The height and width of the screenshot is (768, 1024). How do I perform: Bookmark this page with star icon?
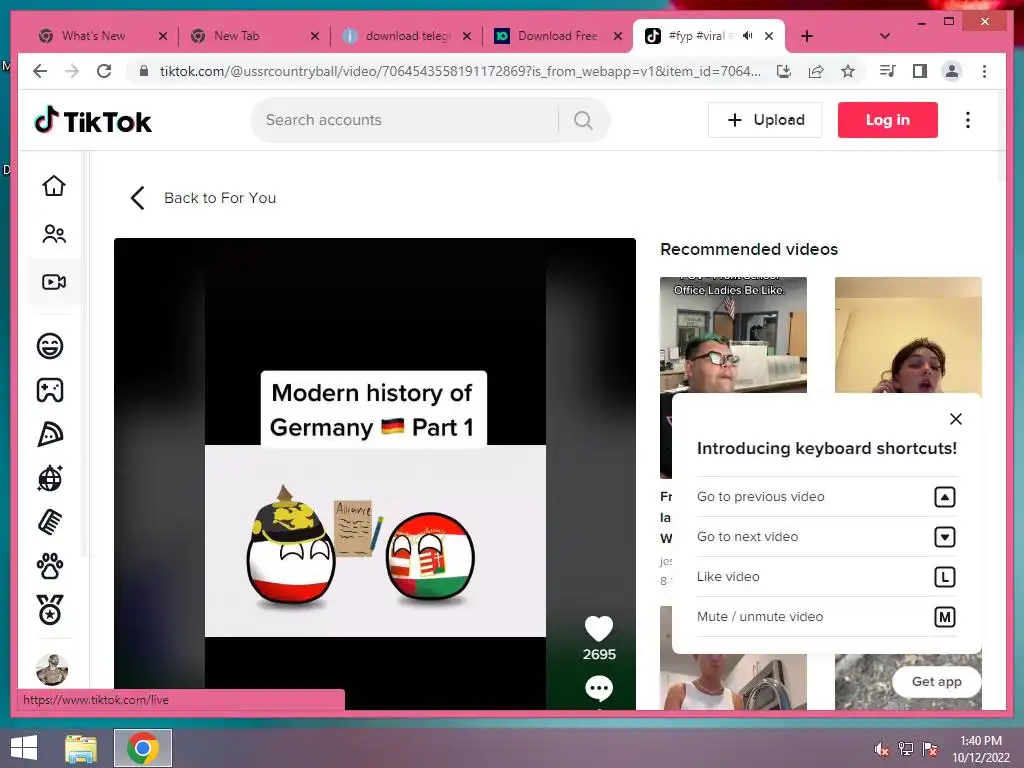[848, 71]
